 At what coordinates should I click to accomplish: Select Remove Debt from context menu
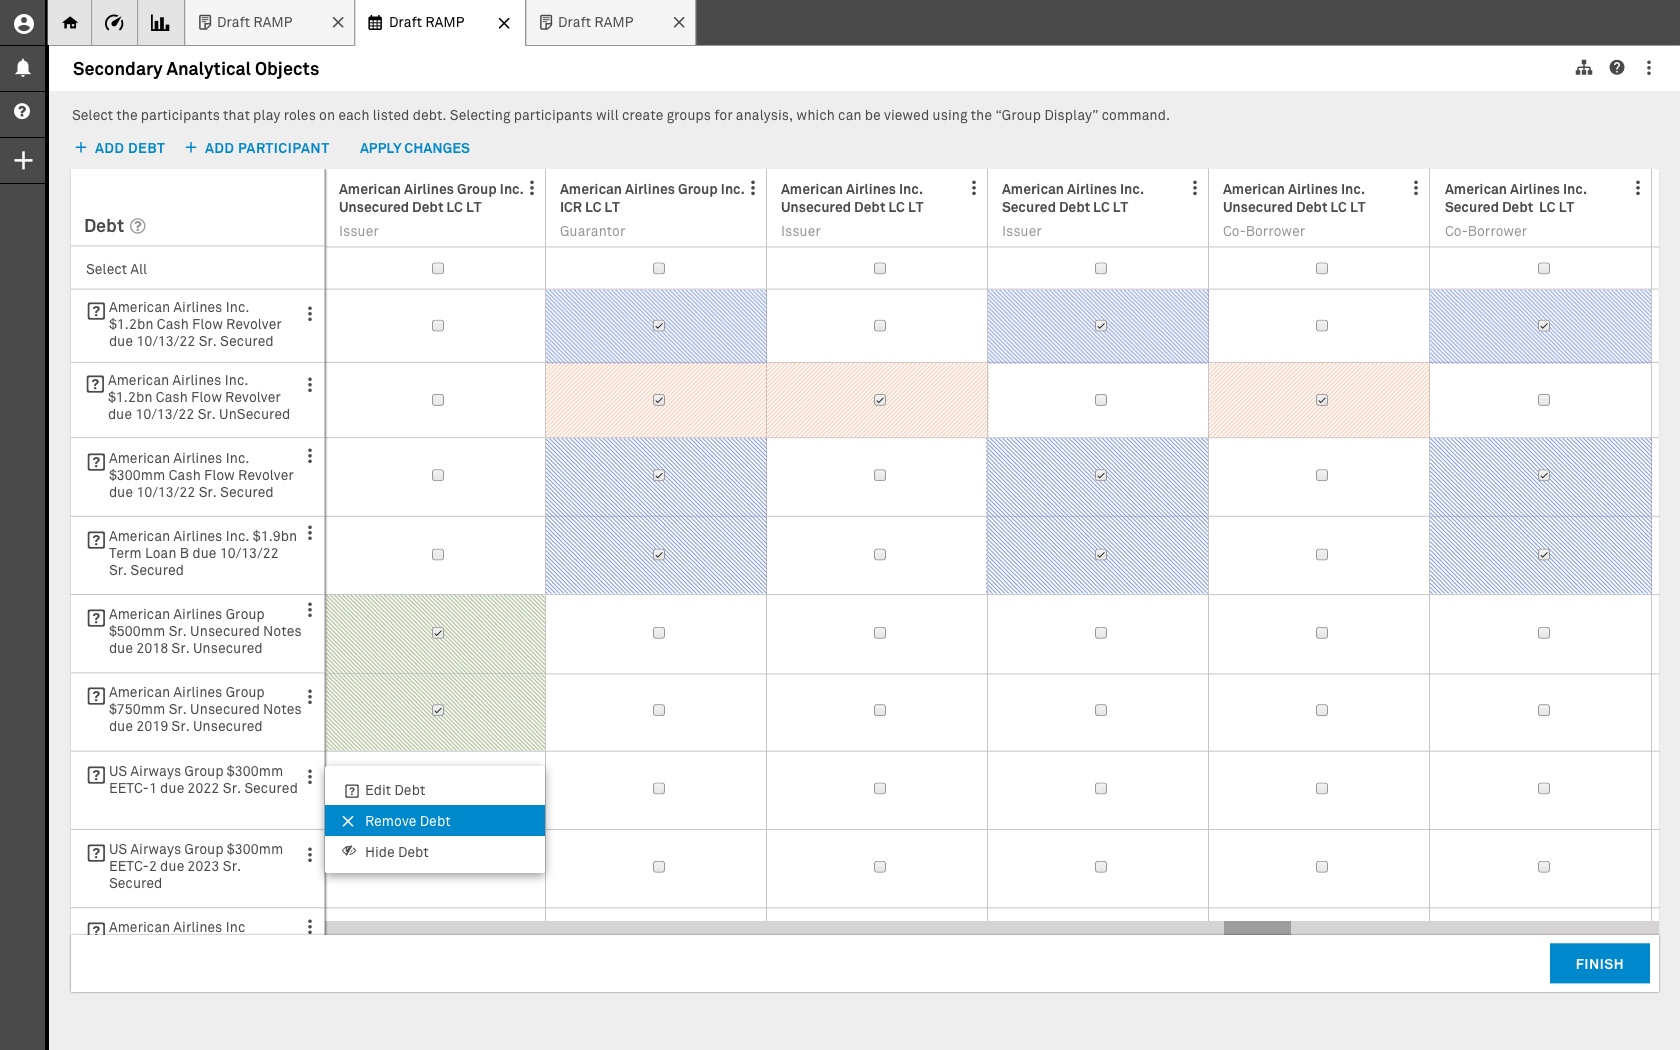coord(435,821)
